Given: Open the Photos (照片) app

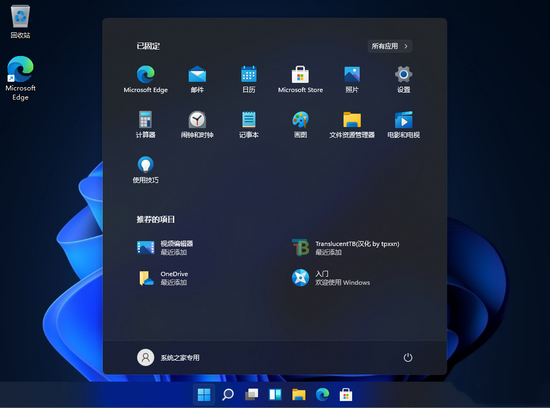Looking at the screenshot, I should coord(352,79).
